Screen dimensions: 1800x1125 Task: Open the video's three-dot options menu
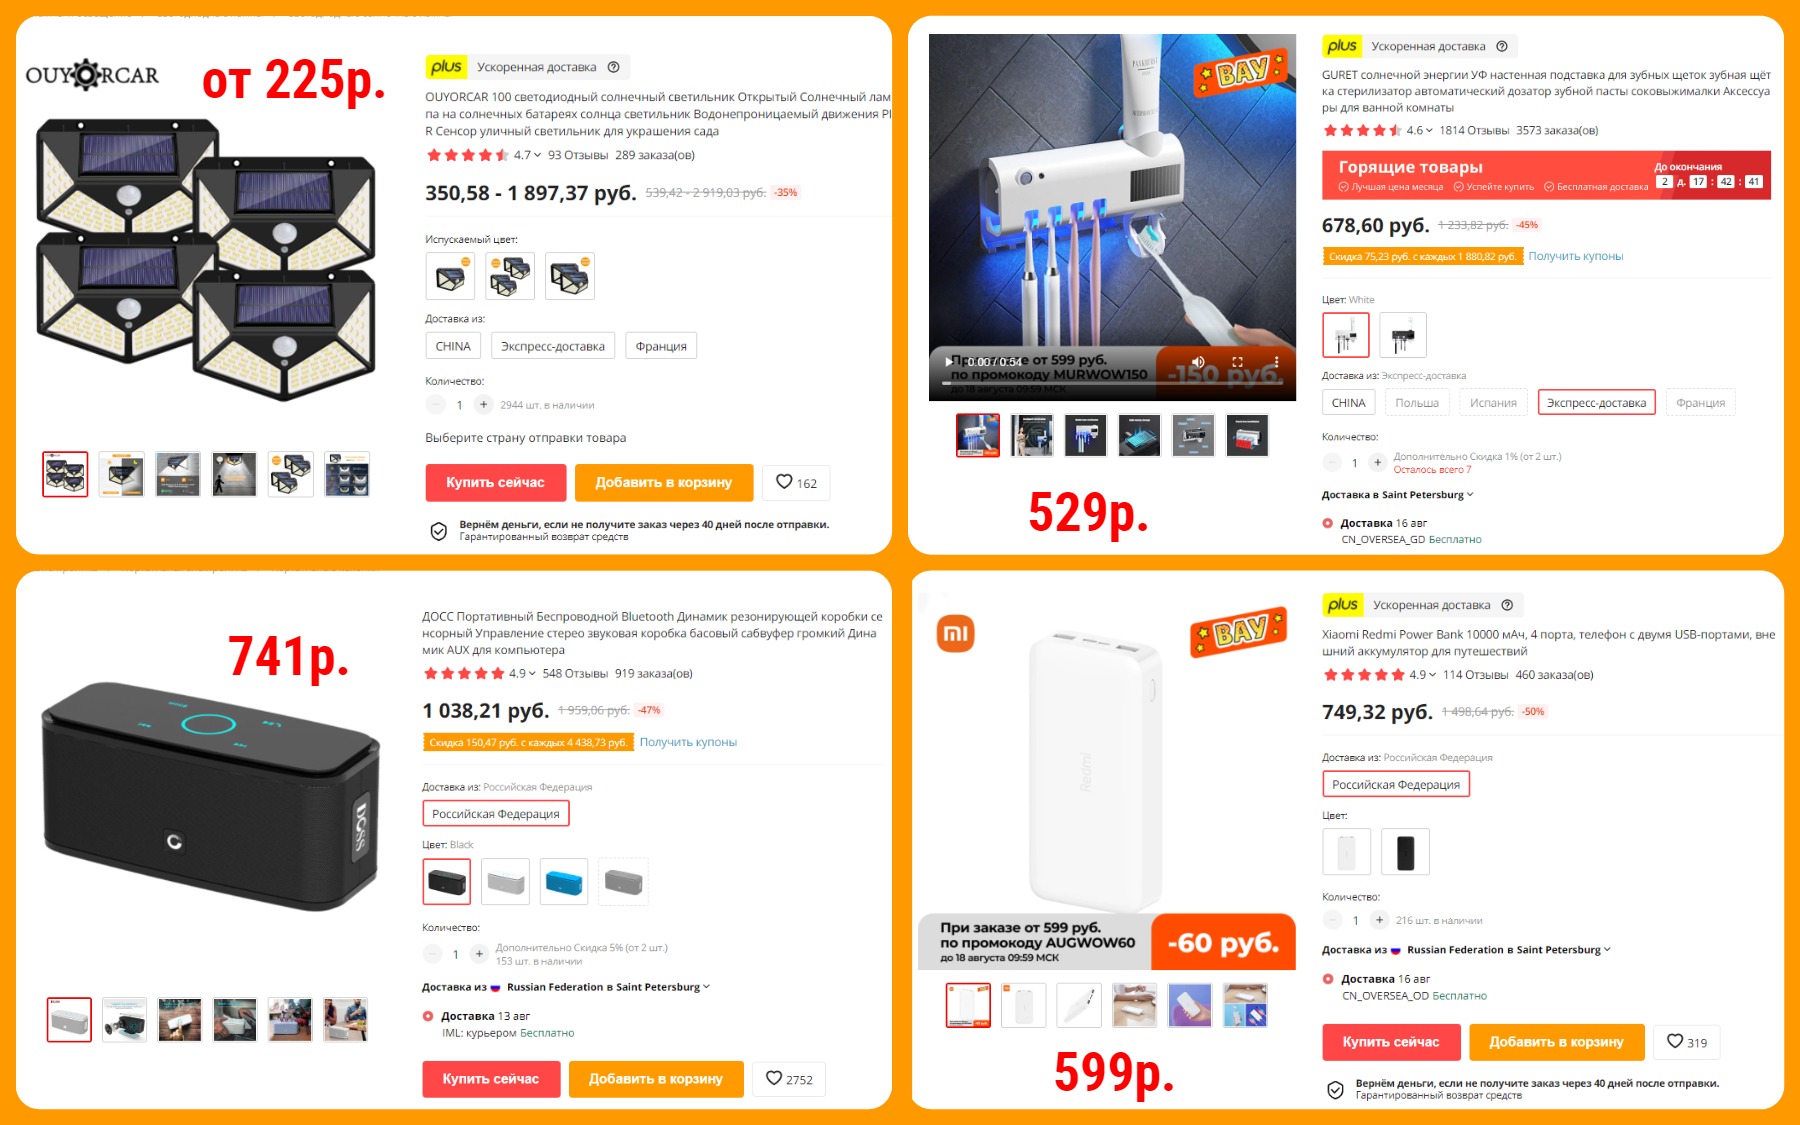(1276, 362)
